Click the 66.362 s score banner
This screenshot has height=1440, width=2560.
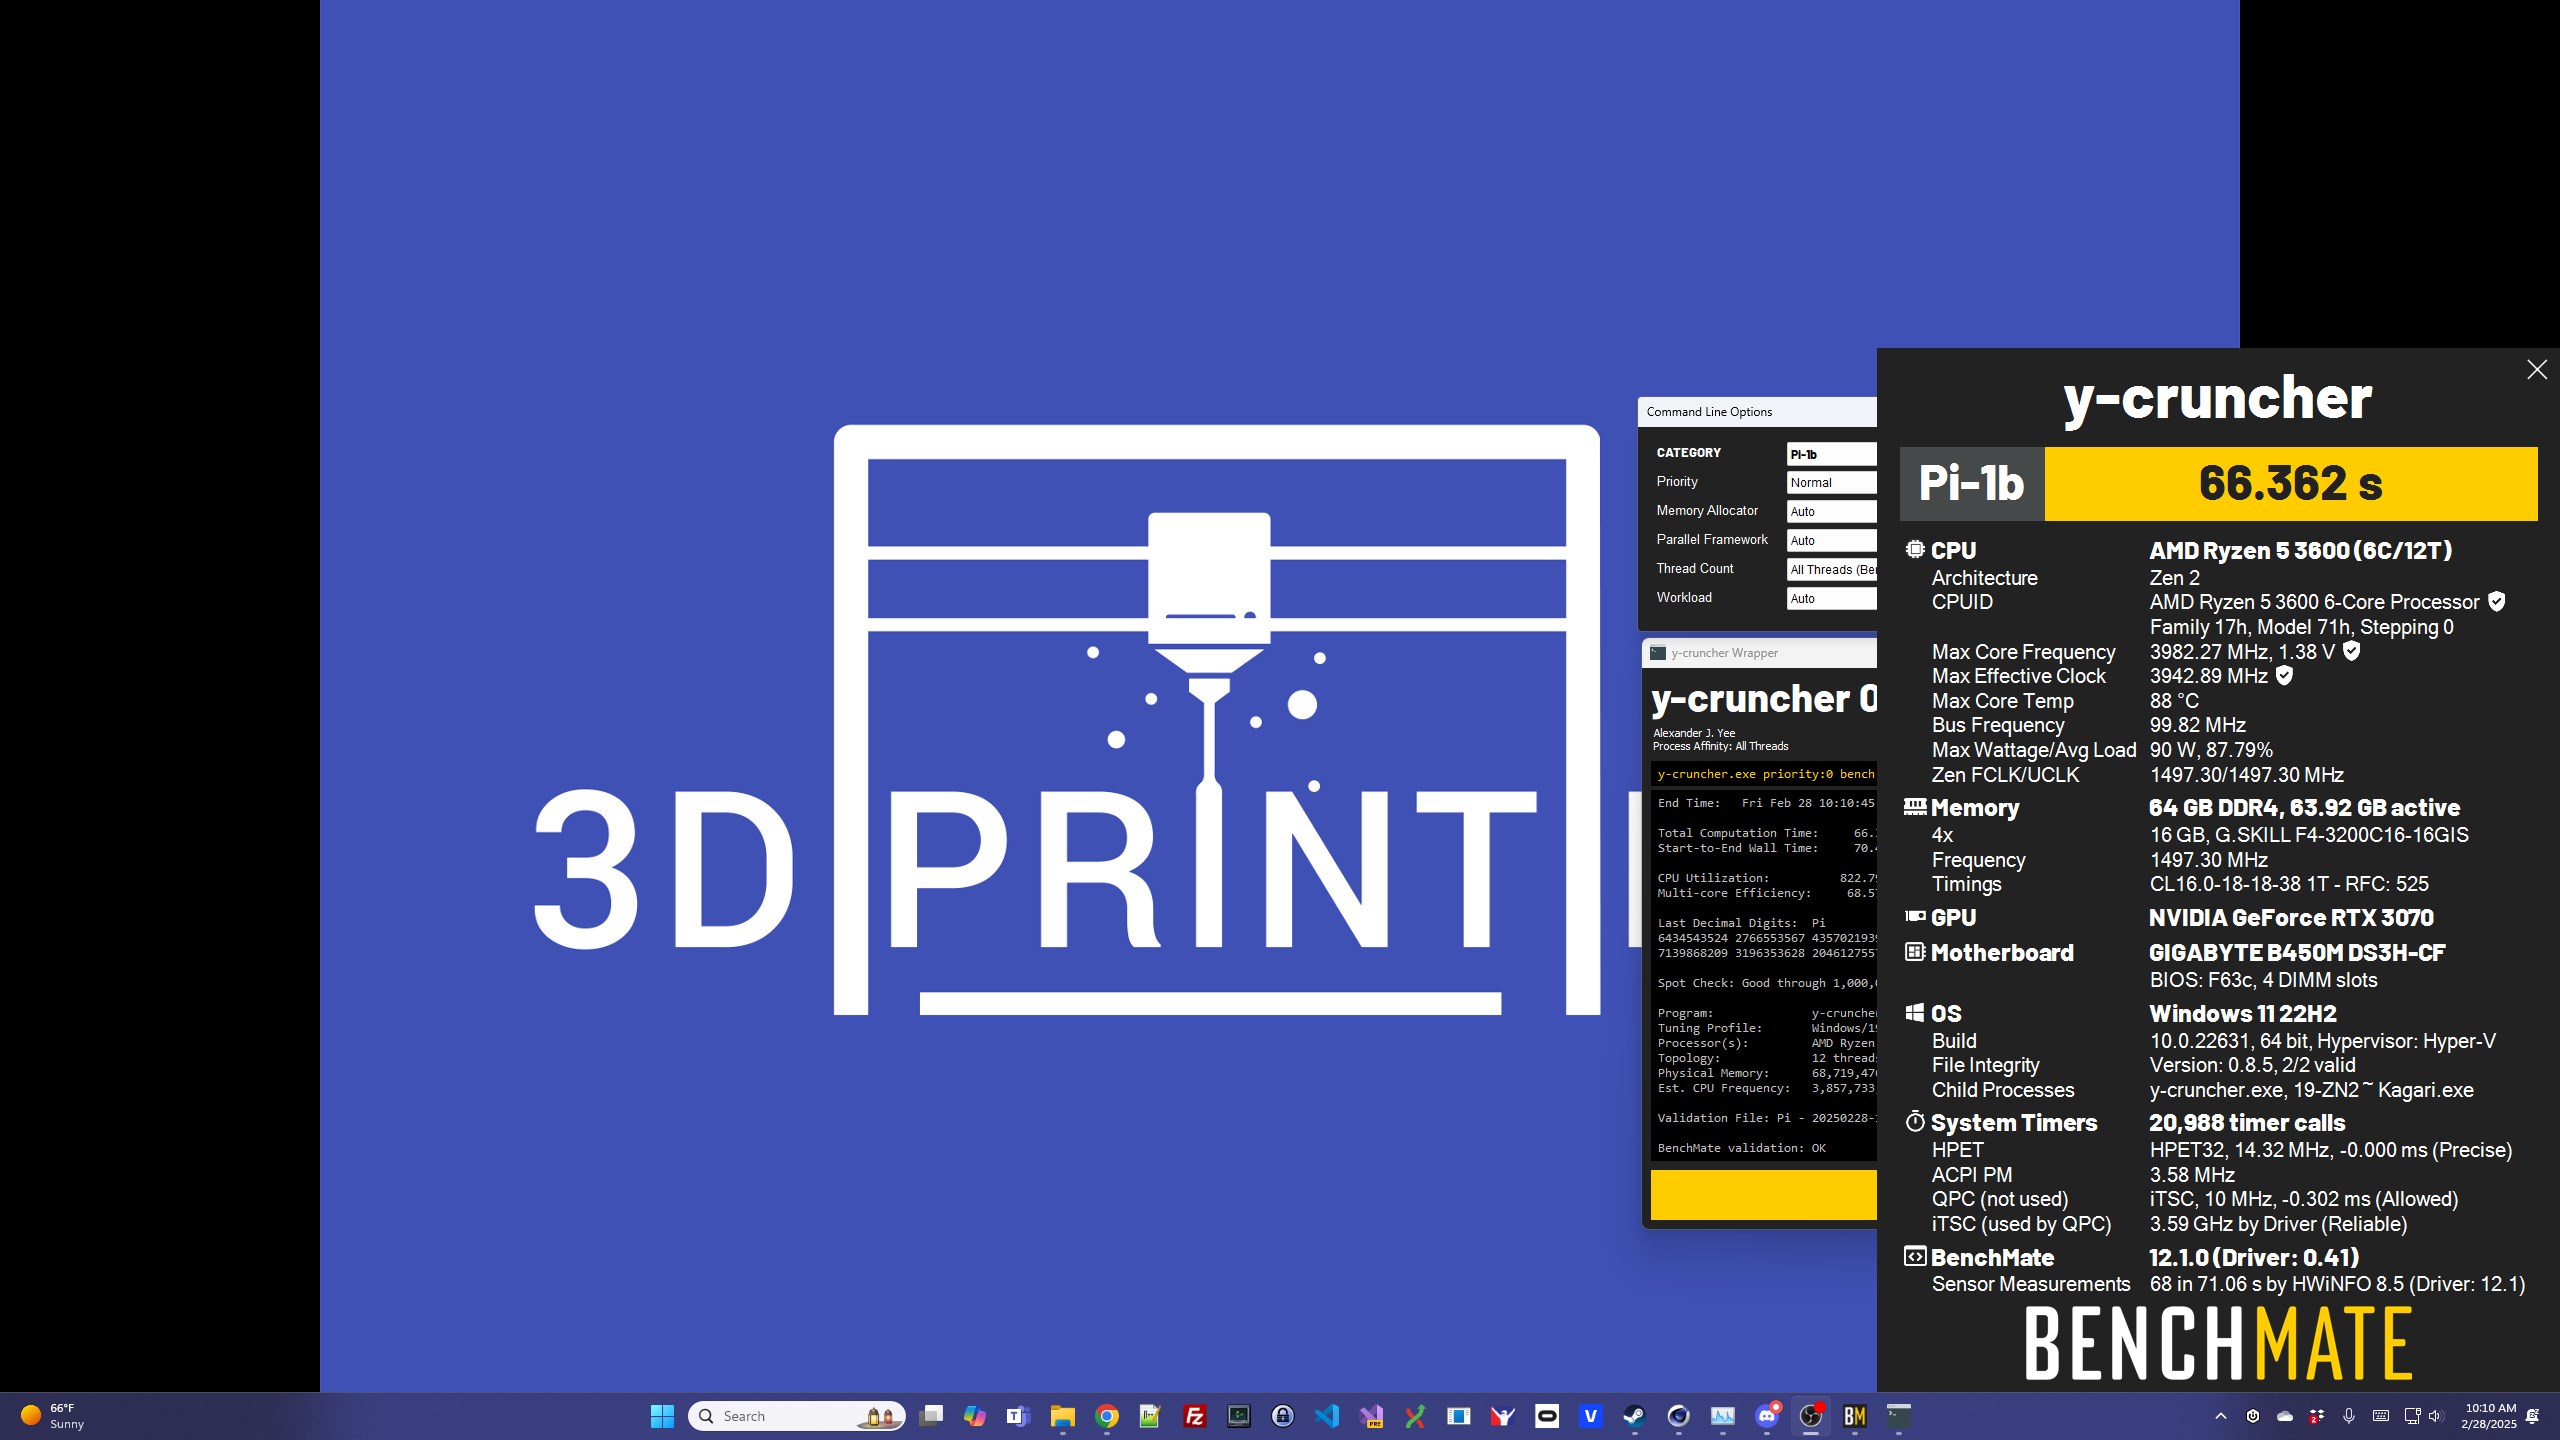(x=2290, y=484)
